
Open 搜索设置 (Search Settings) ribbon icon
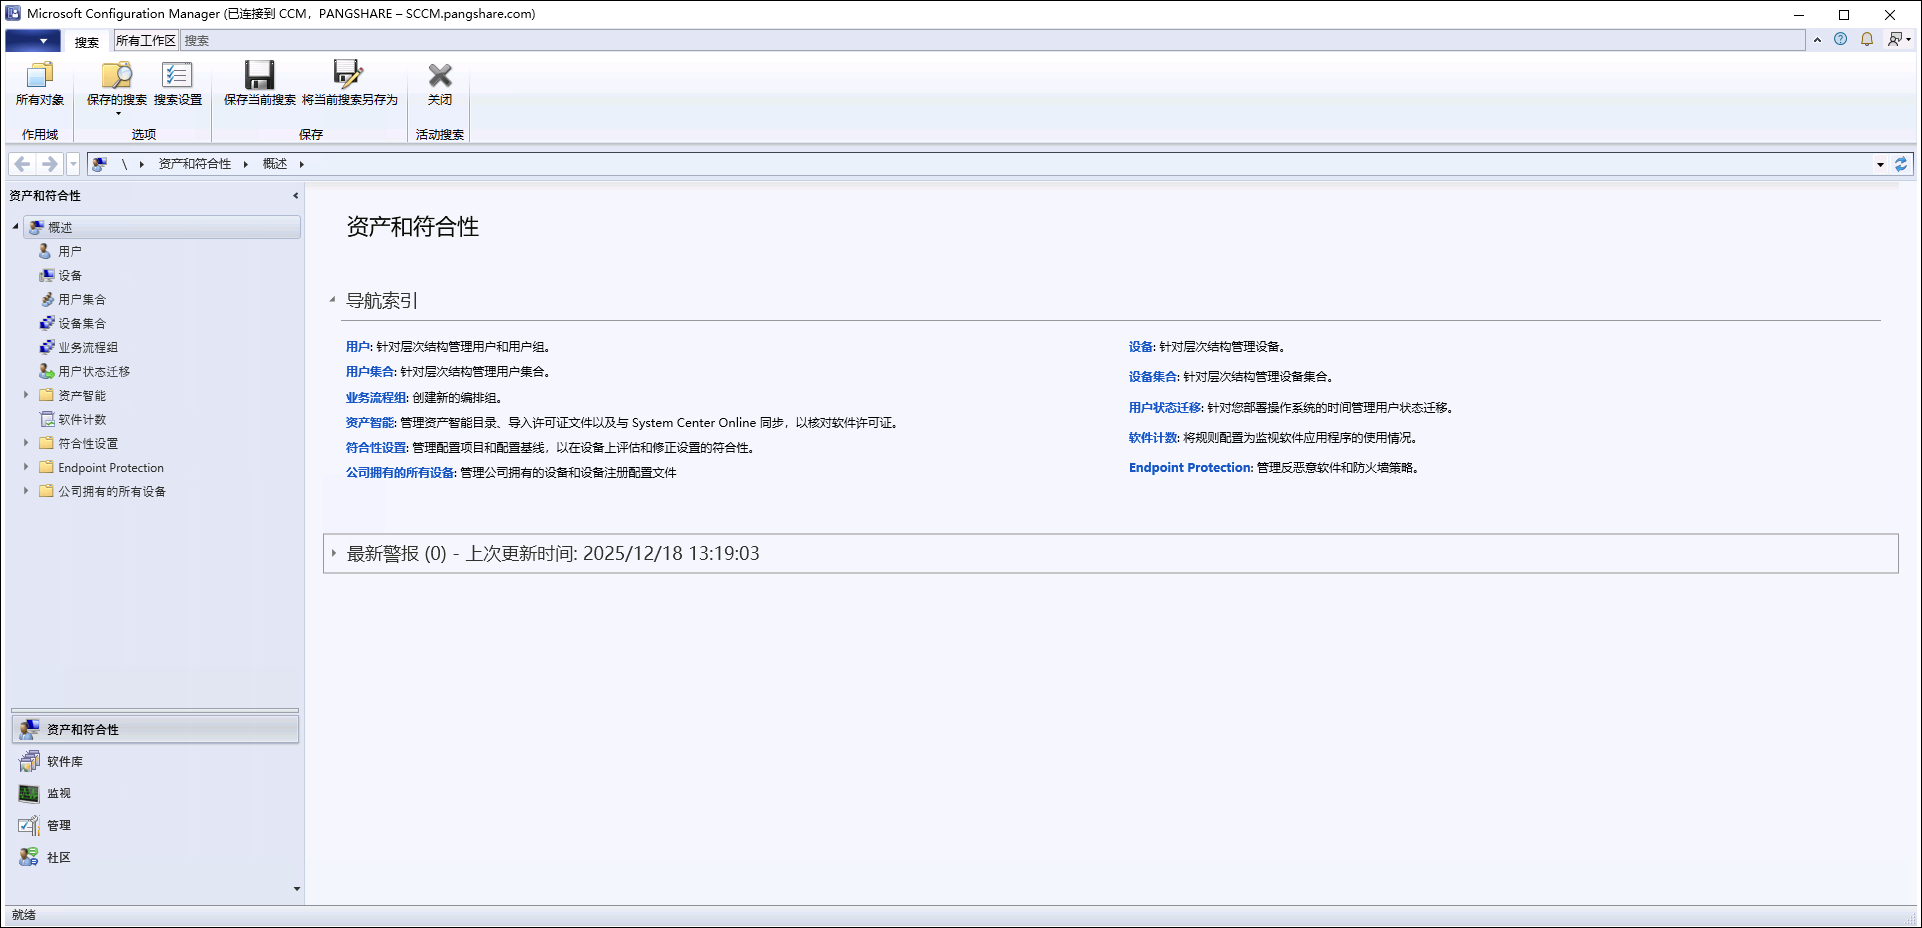178,83
